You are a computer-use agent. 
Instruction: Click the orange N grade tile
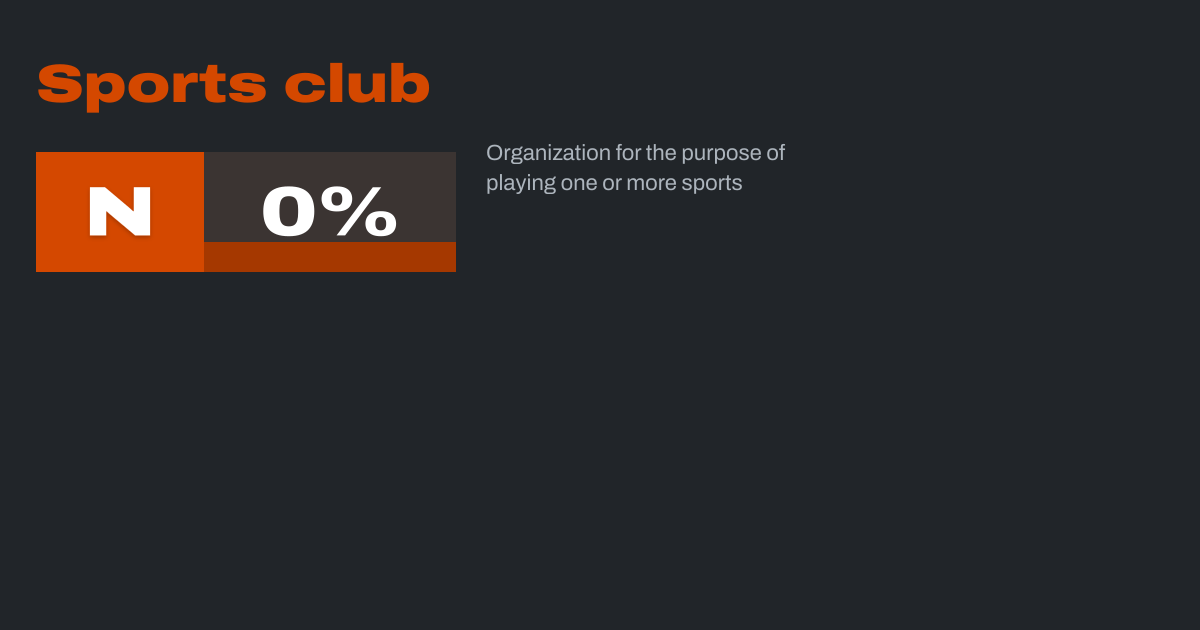(120, 212)
